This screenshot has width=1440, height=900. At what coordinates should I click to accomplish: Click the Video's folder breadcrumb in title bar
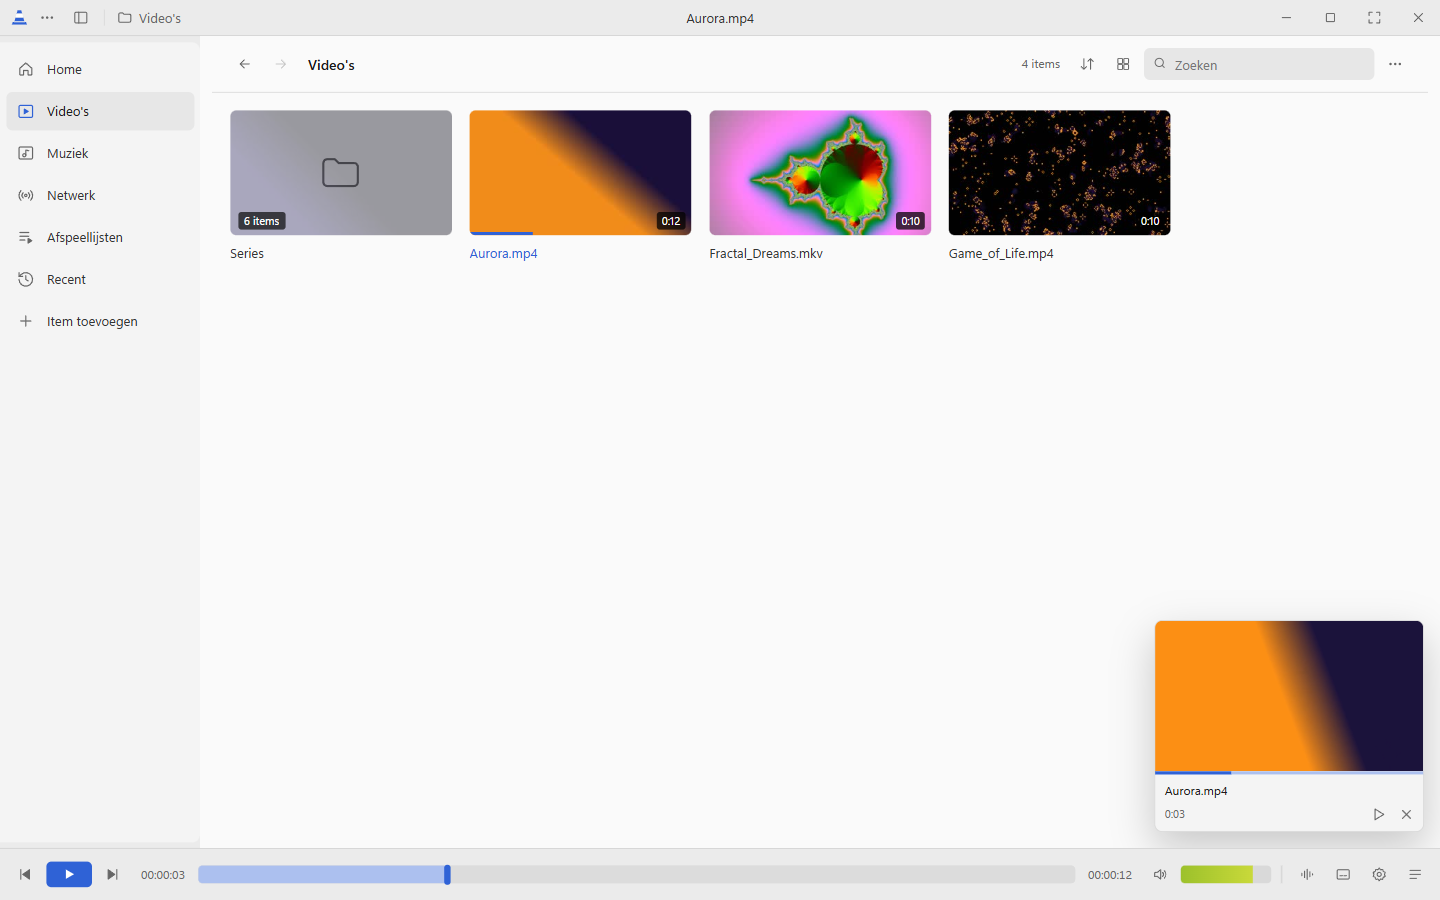(150, 18)
